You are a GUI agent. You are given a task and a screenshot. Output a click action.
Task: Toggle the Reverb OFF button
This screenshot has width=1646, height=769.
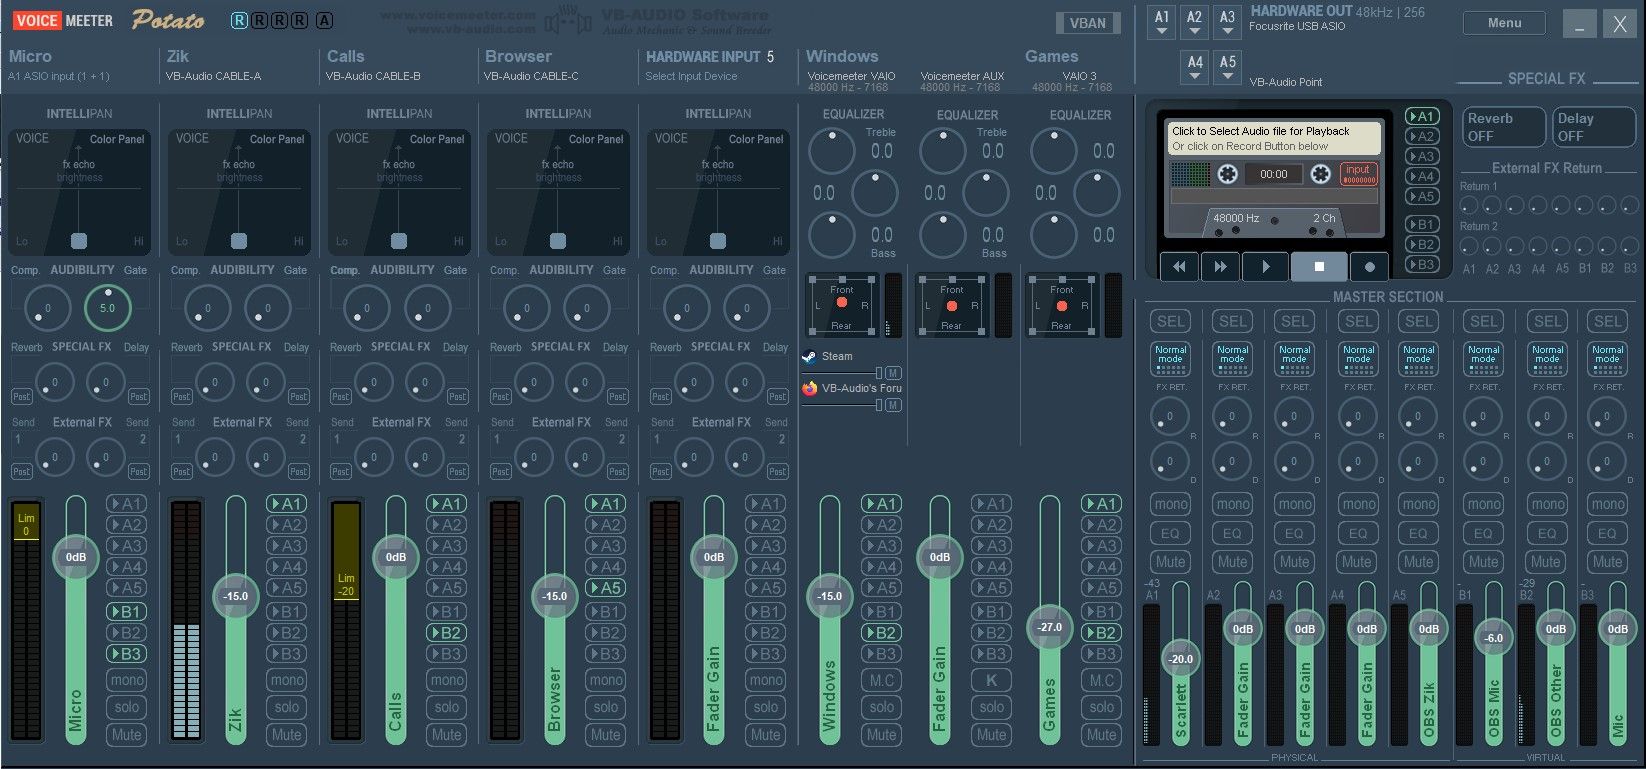1502,127
